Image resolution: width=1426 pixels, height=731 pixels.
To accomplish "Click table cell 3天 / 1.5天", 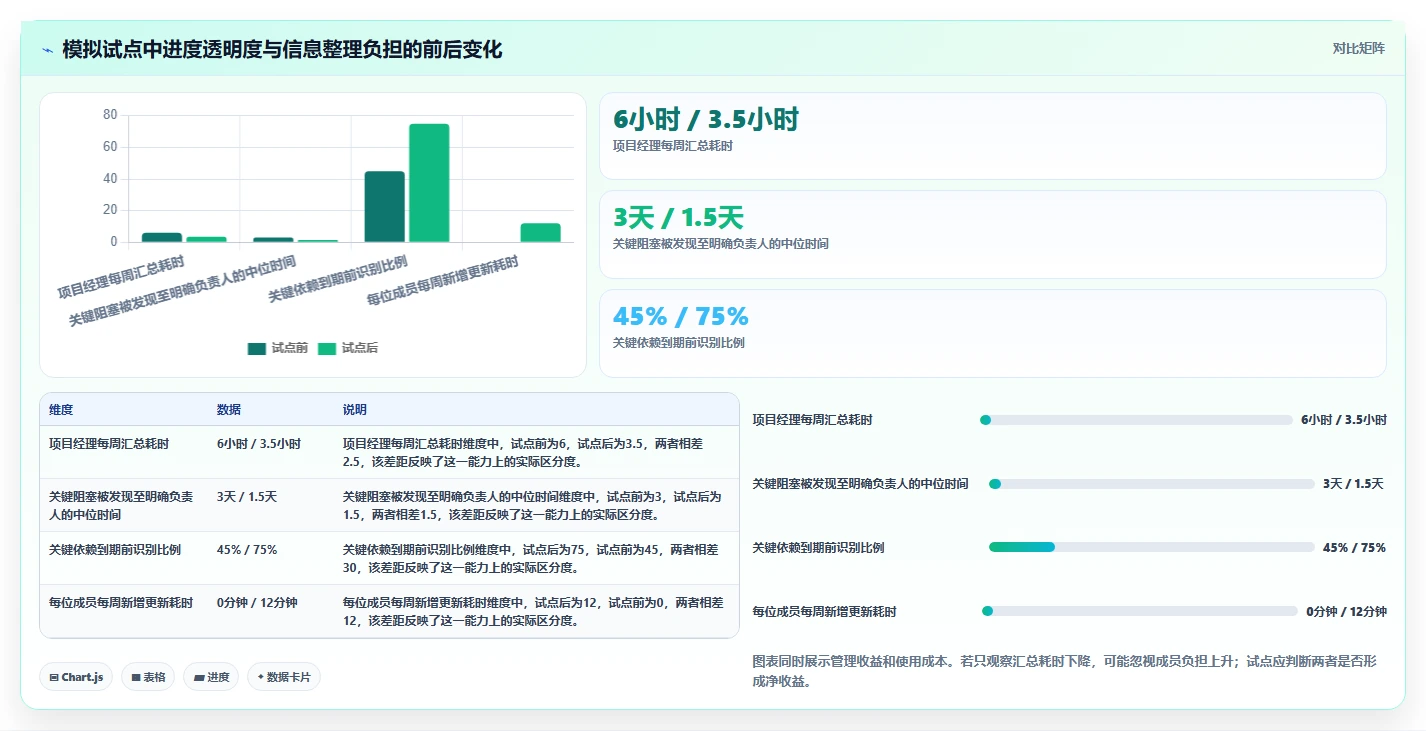I will pos(247,497).
